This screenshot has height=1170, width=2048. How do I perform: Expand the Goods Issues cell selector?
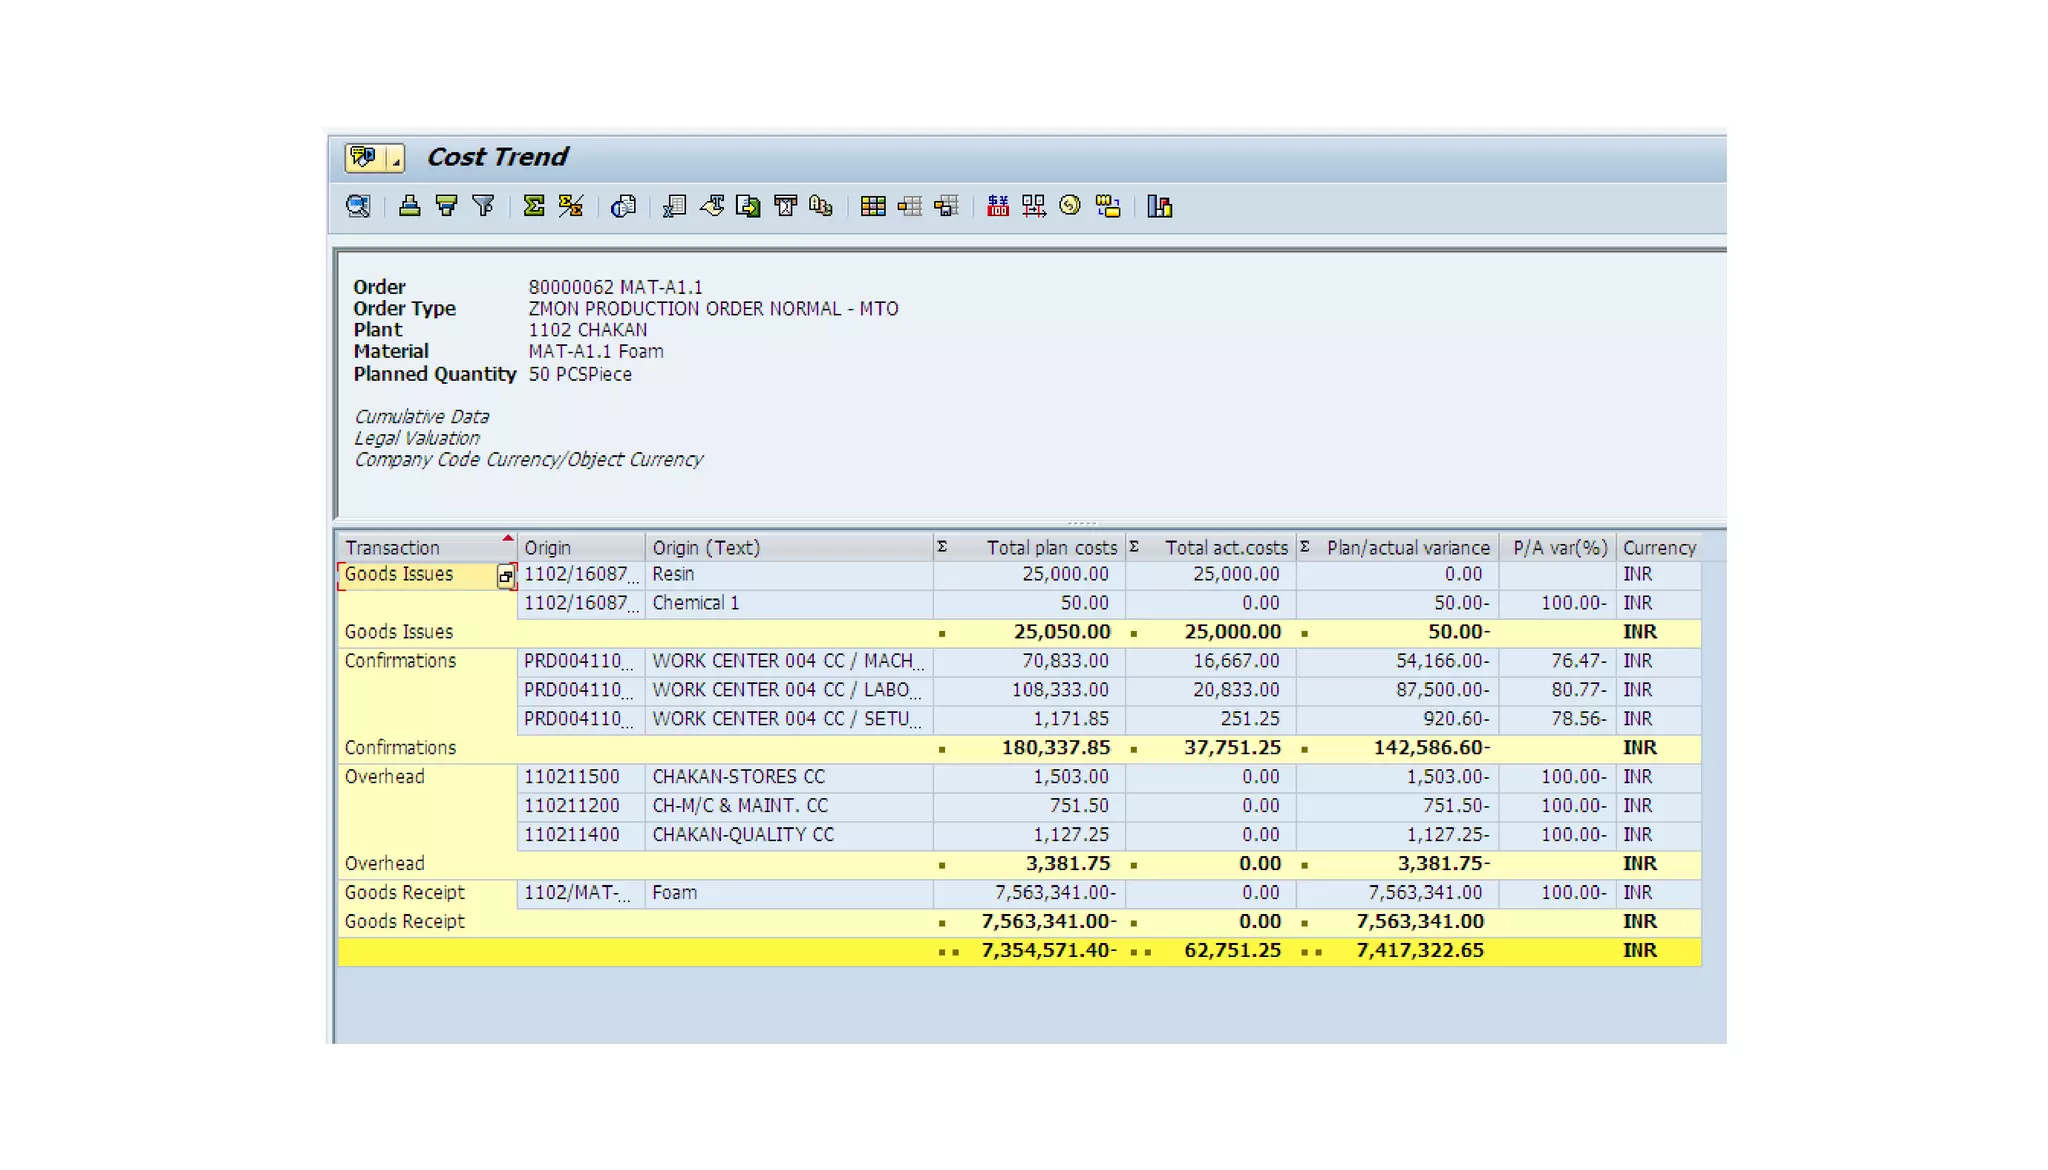[x=505, y=576]
